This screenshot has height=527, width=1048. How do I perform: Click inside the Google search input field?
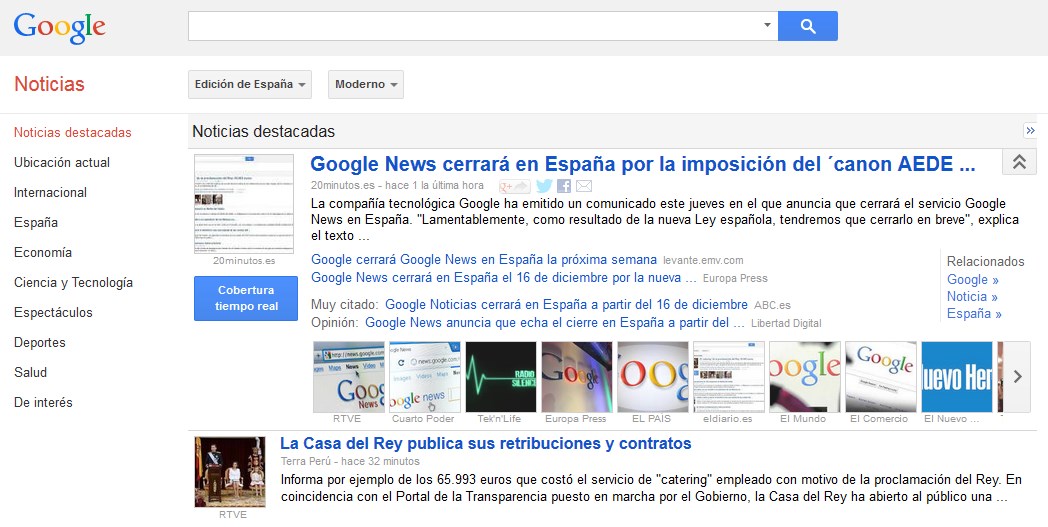point(475,26)
